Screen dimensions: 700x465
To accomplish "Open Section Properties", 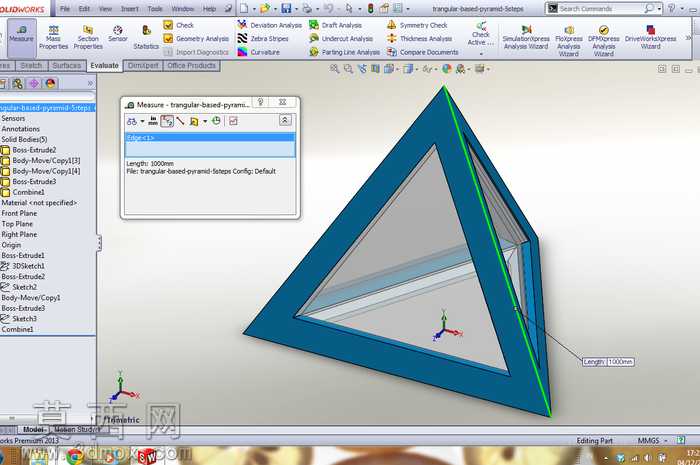I will coord(88,37).
